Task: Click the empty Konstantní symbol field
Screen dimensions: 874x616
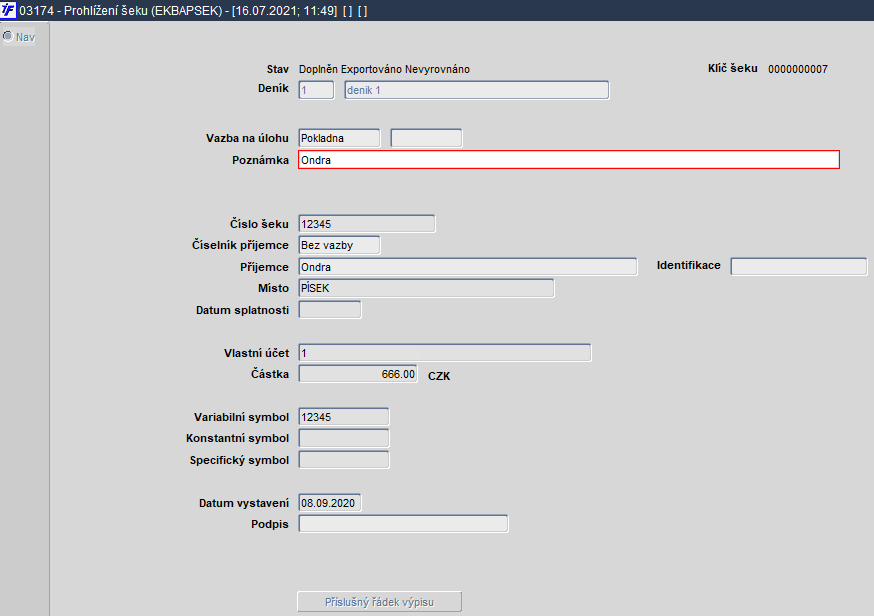Action: [x=344, y=438]
